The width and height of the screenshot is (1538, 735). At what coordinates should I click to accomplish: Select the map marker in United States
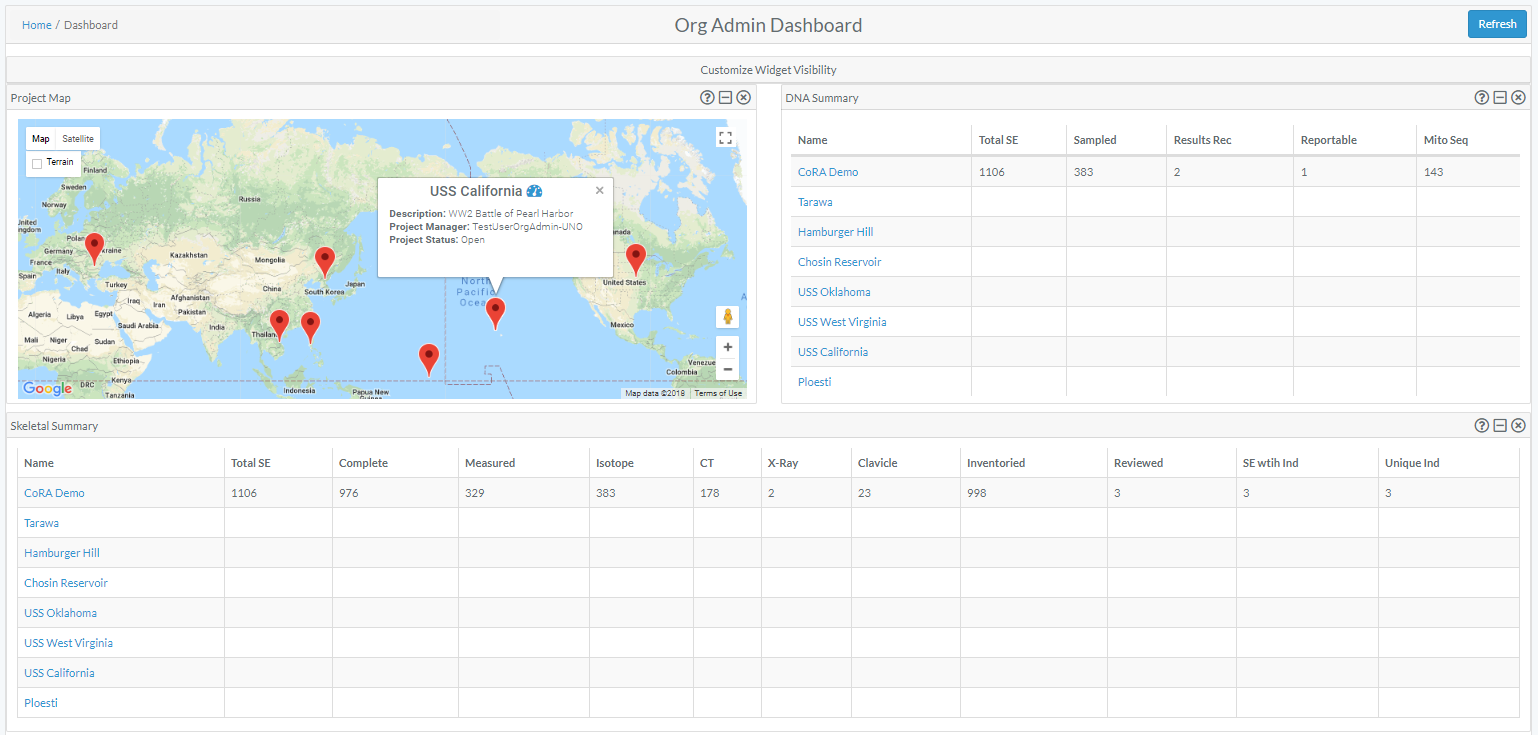(x=635, y=260)
